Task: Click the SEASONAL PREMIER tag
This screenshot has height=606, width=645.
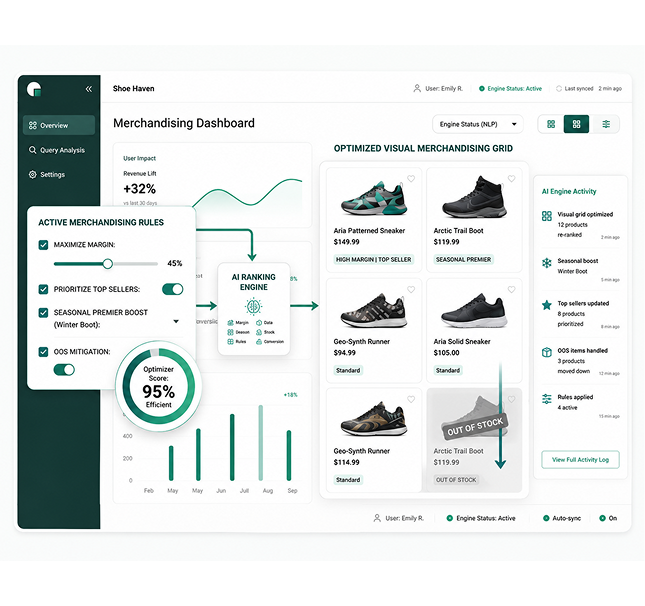Action: (464, 260)
